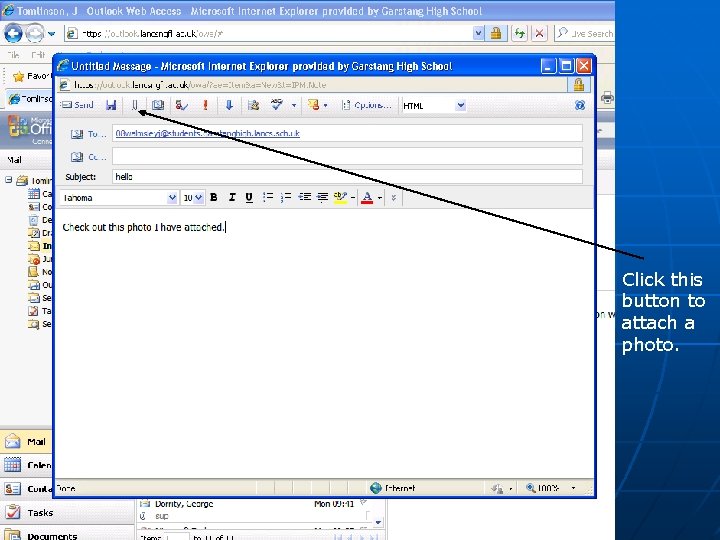This screenshot has width=720, height=540.
Task: Click the Favorites star in background browser
Action: (x=18, y=76)
